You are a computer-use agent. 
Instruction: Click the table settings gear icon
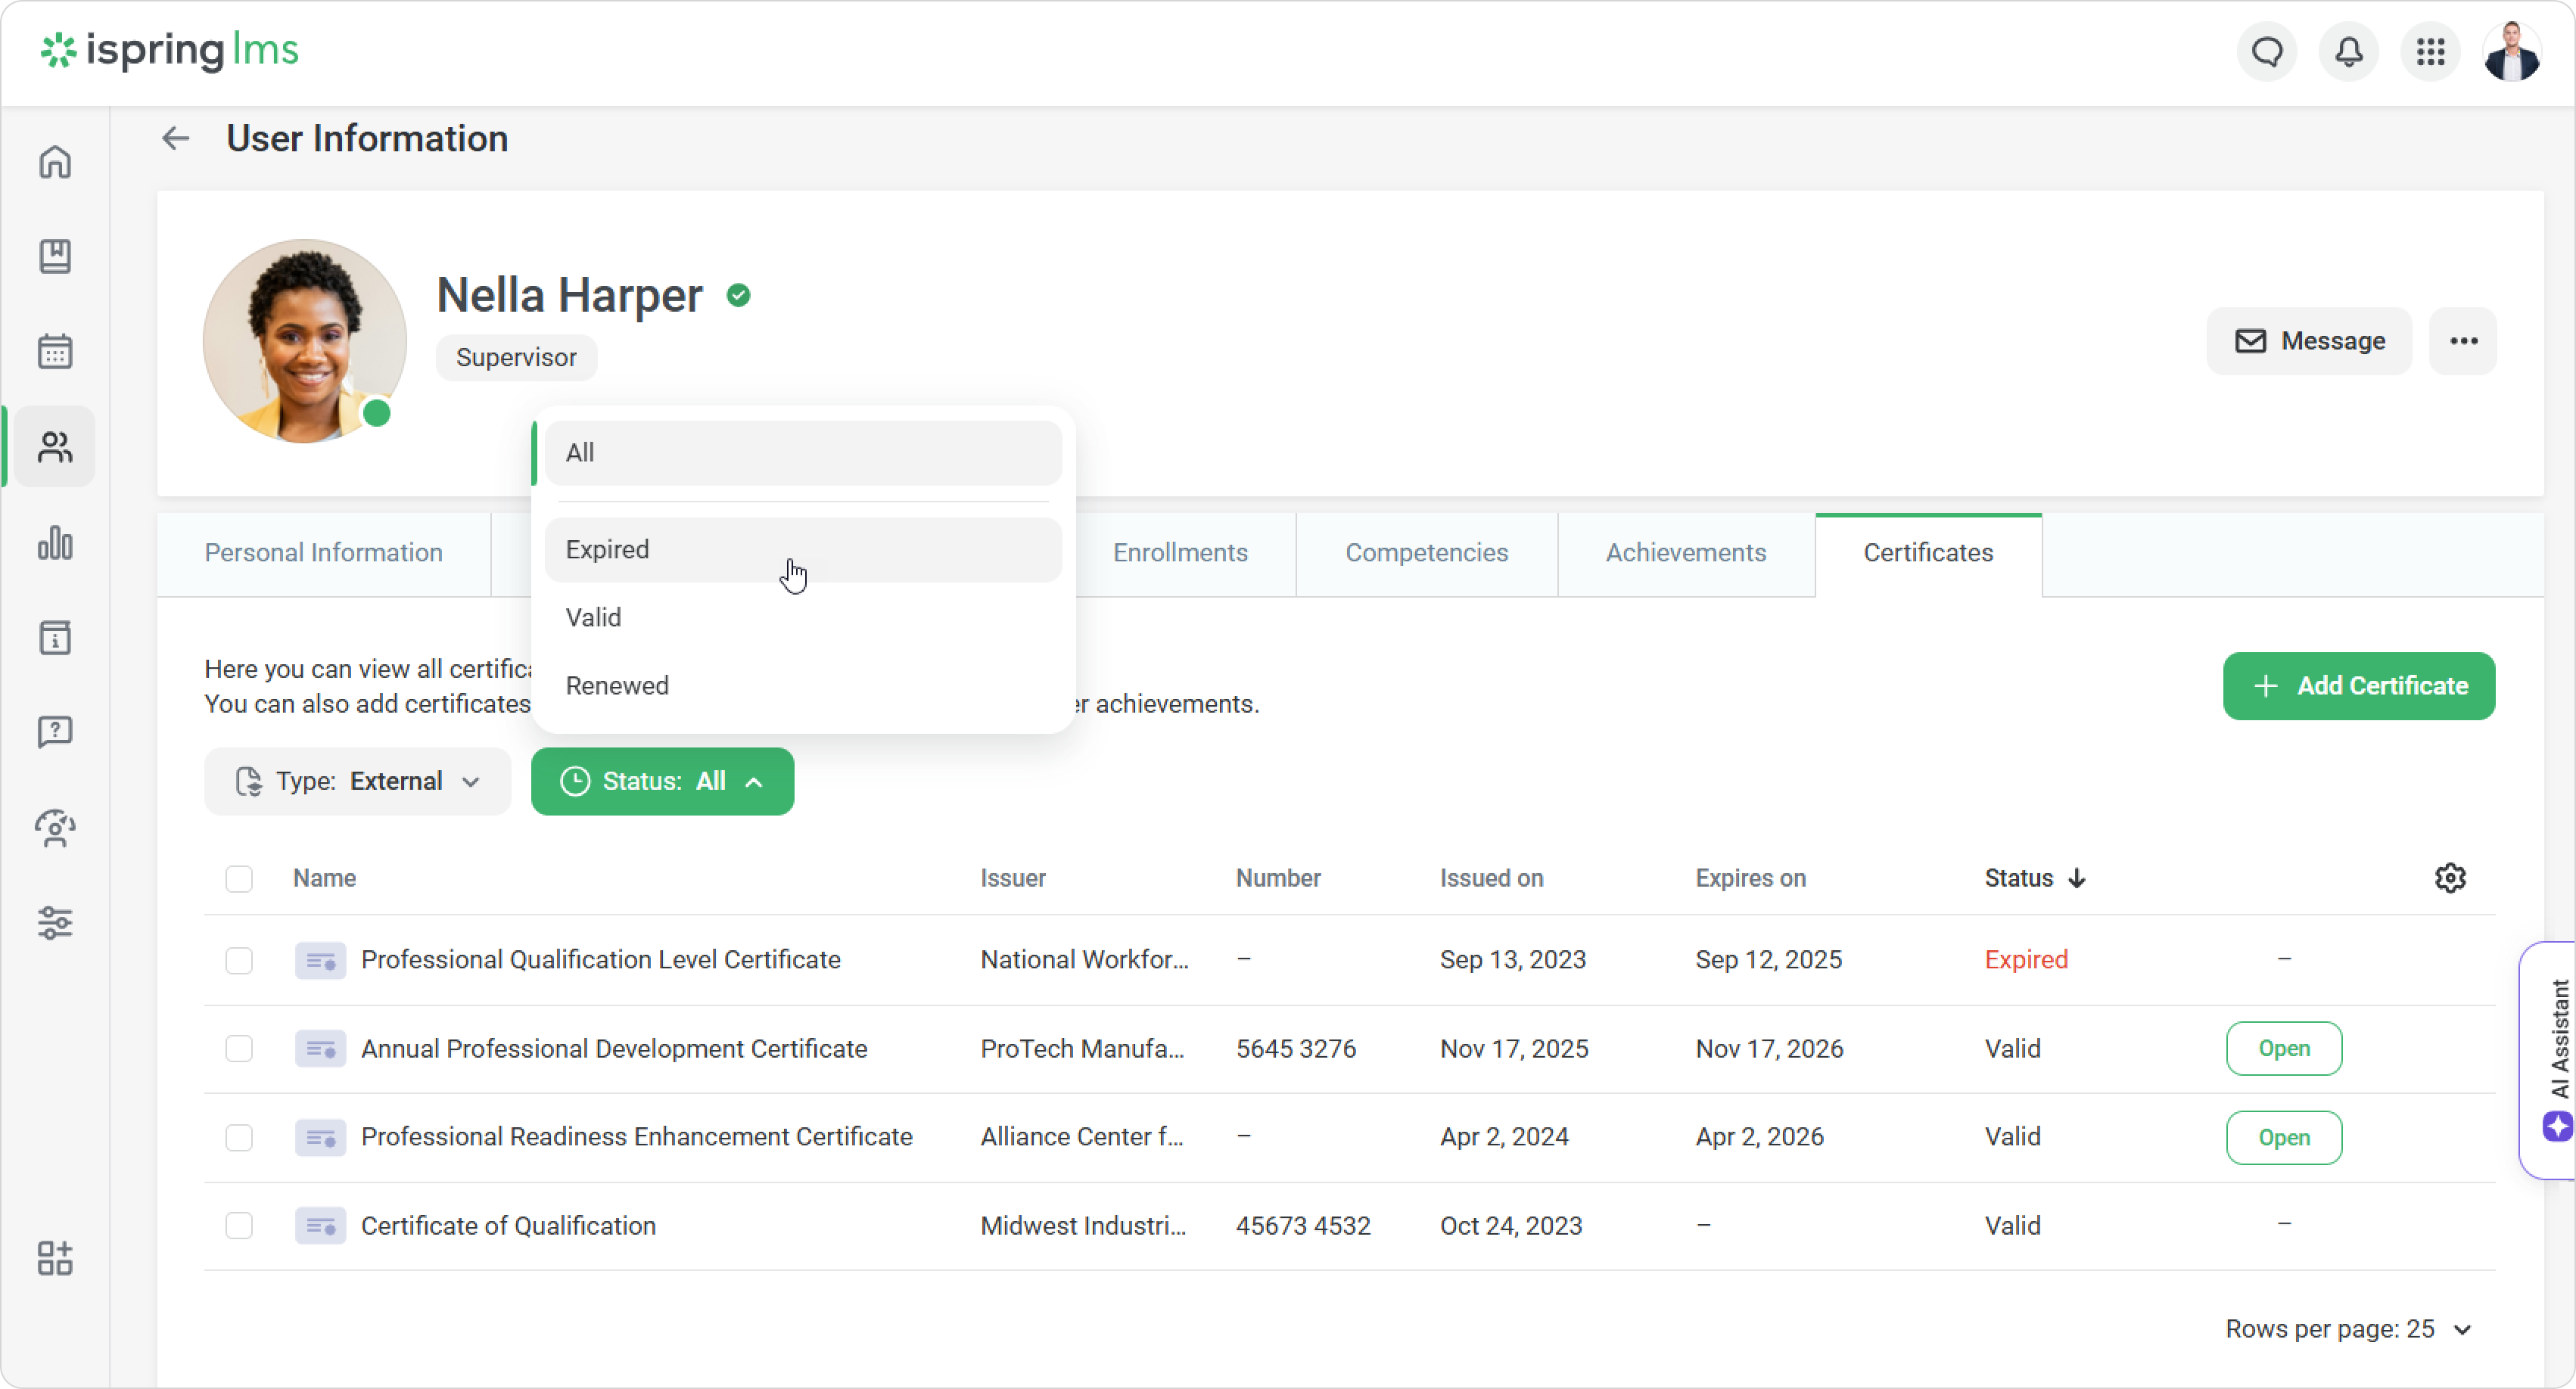click(x=2449, y=878)
